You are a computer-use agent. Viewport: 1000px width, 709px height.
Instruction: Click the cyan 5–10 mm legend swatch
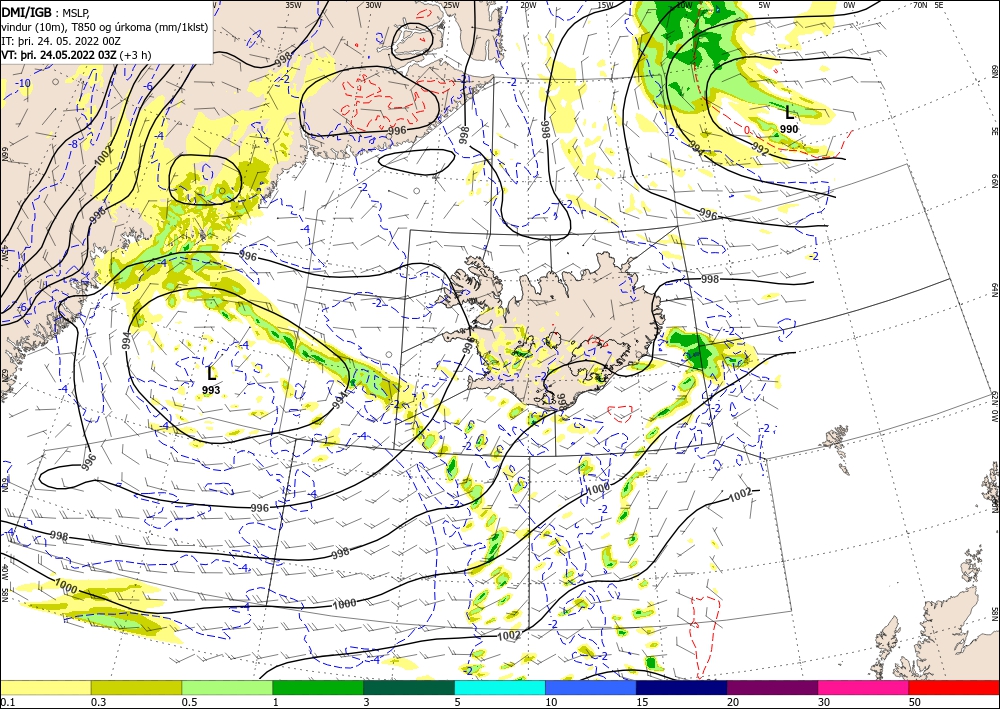click(500, 687)
